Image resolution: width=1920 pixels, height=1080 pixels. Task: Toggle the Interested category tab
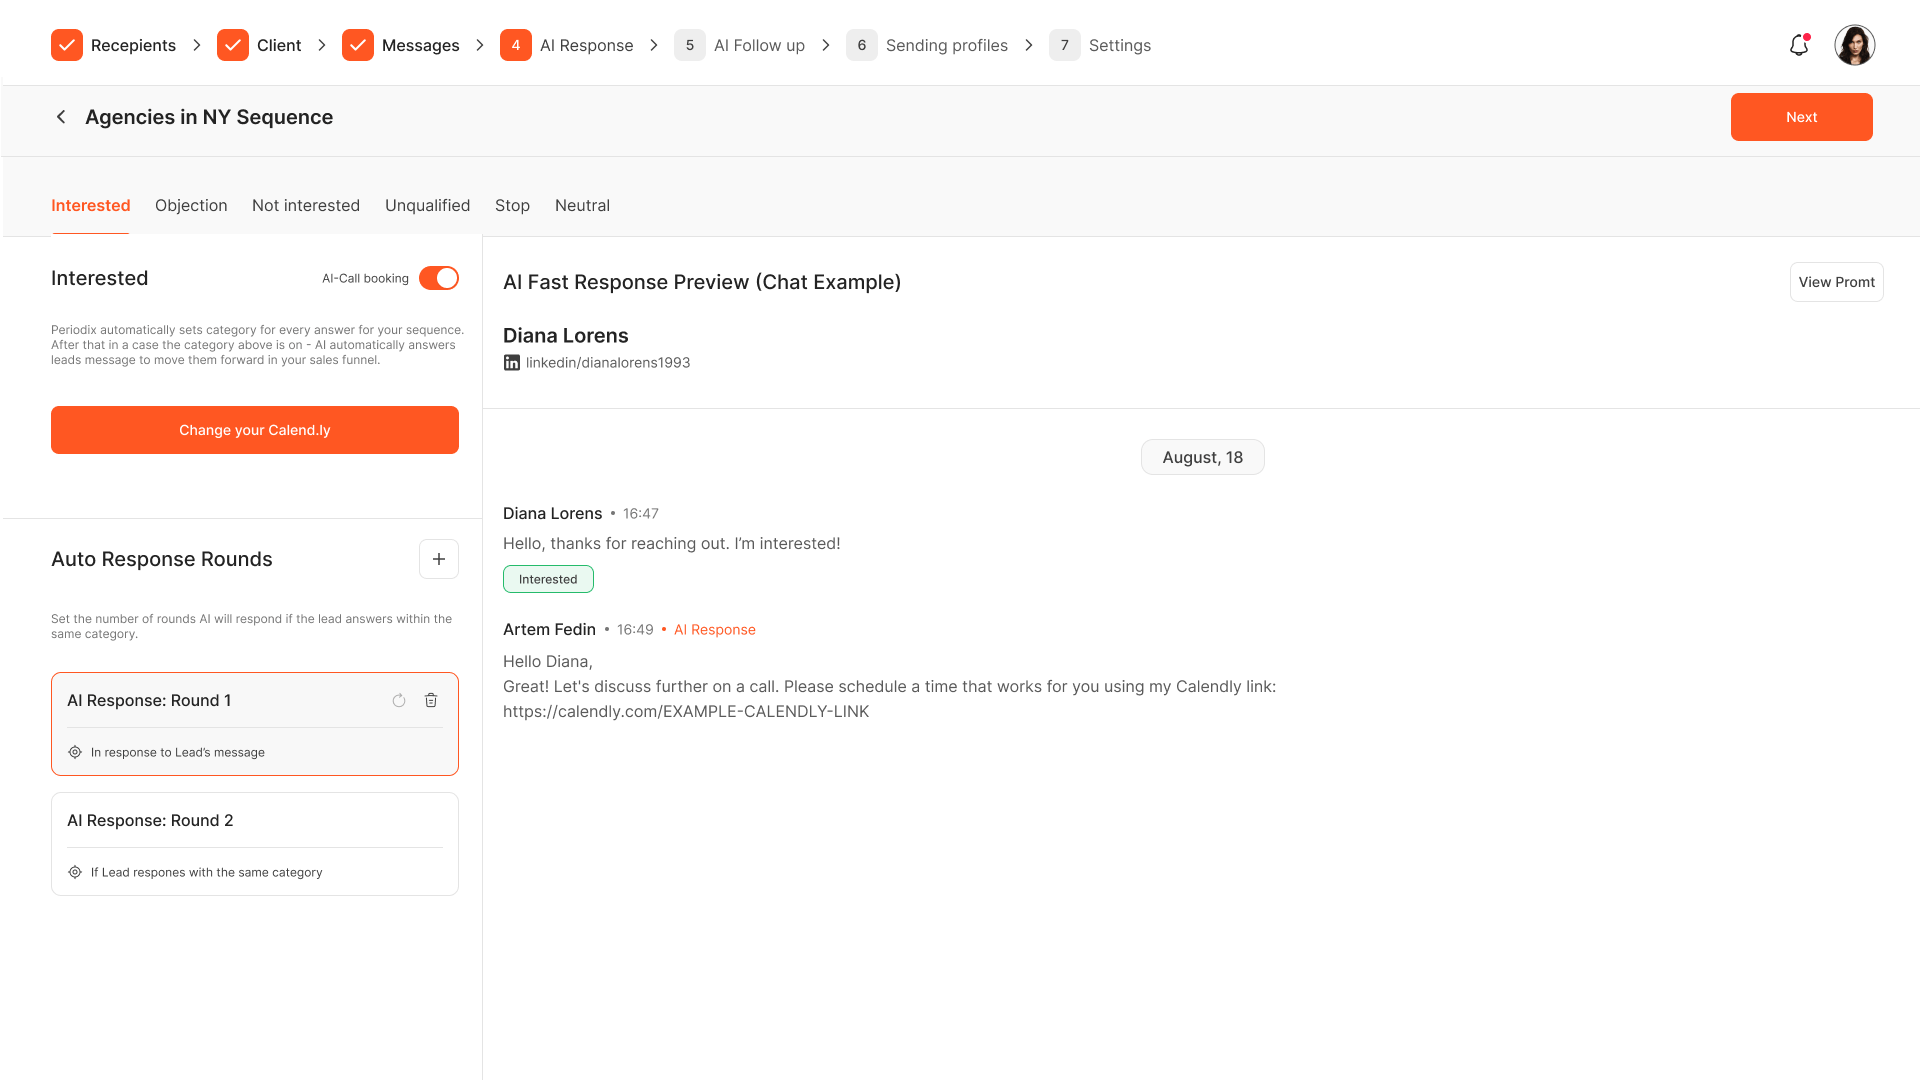[90, 206]
